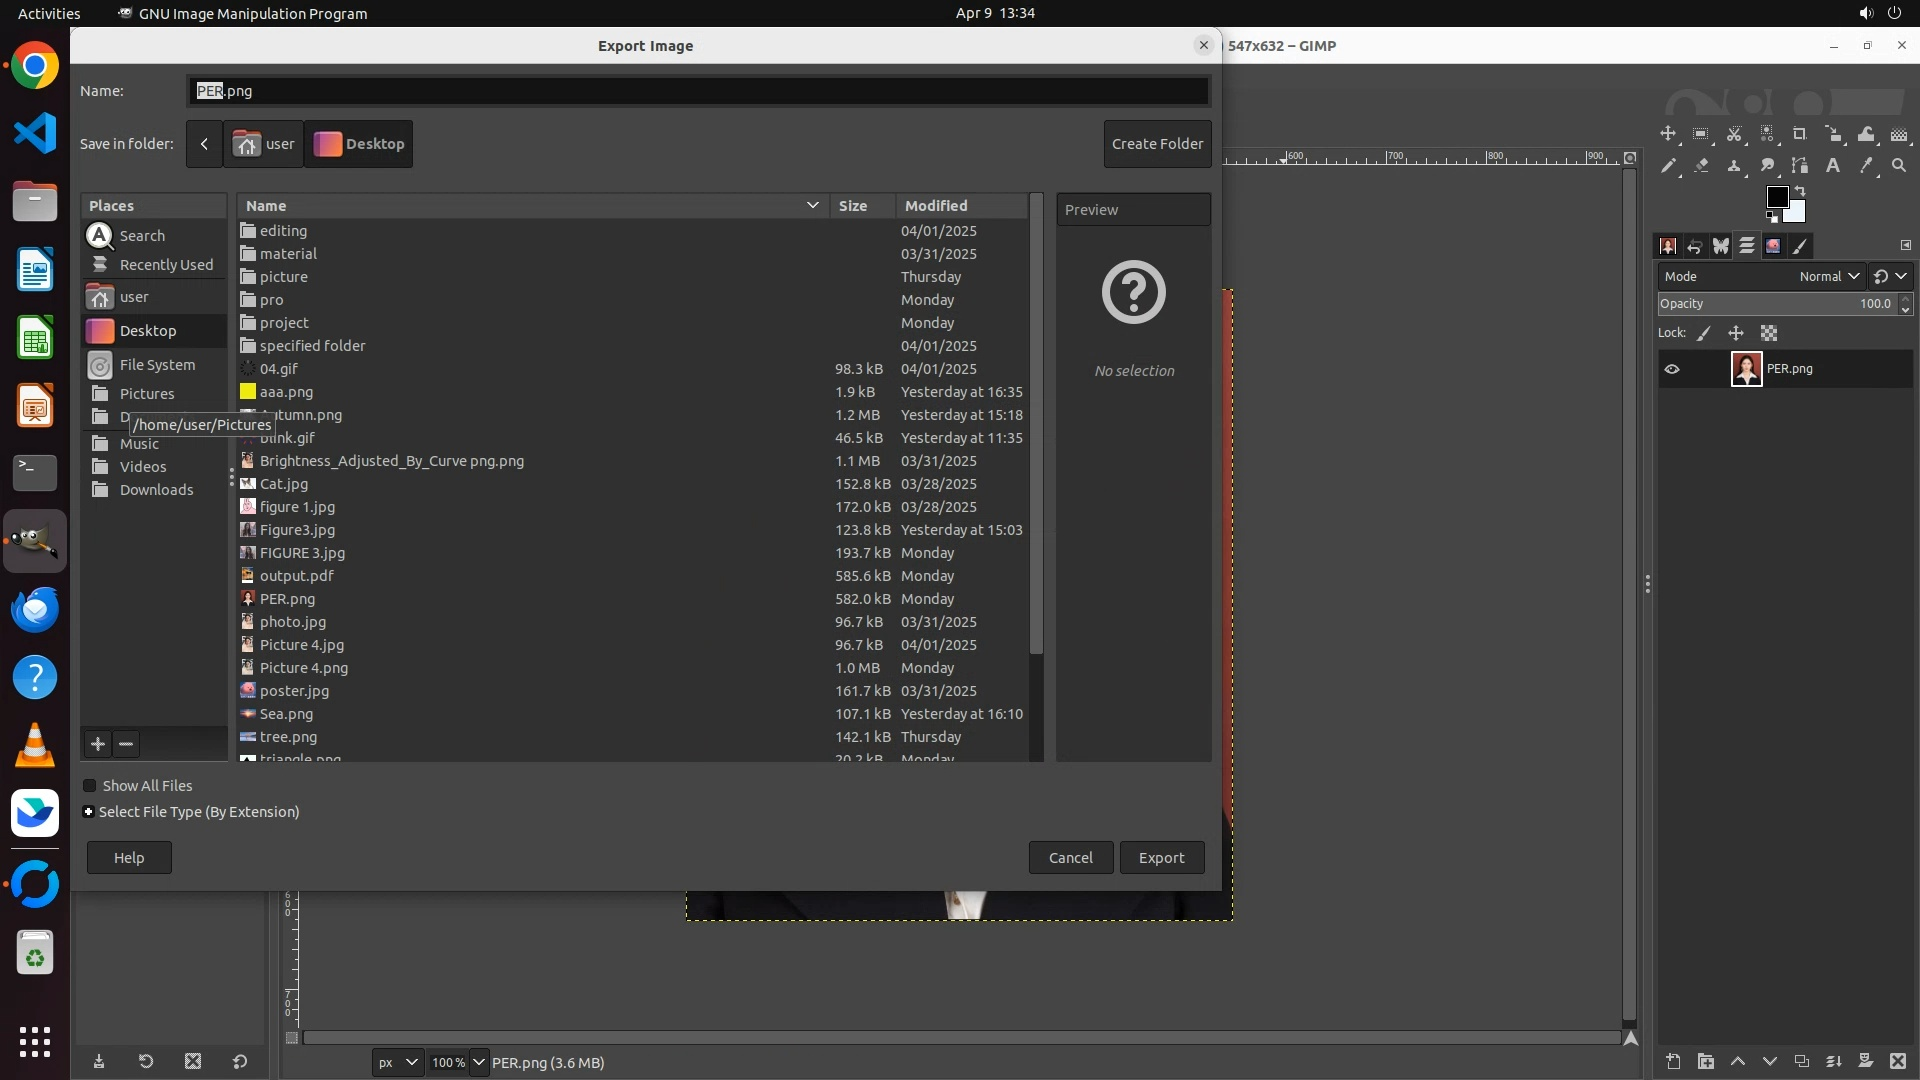Image resolution: width=1920 pixels, height=1080 pixels.
Task: Open the layer Mode Normal dropdown
Action: (x=1829, y=277)
